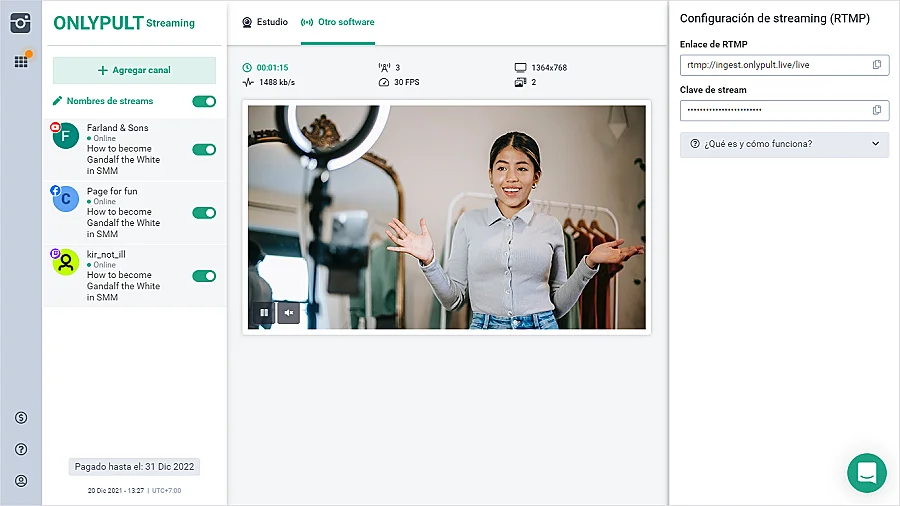This screenshot has height=506, width=900.
Task: Open the apps grid menu icon
Action: point(20,62)
